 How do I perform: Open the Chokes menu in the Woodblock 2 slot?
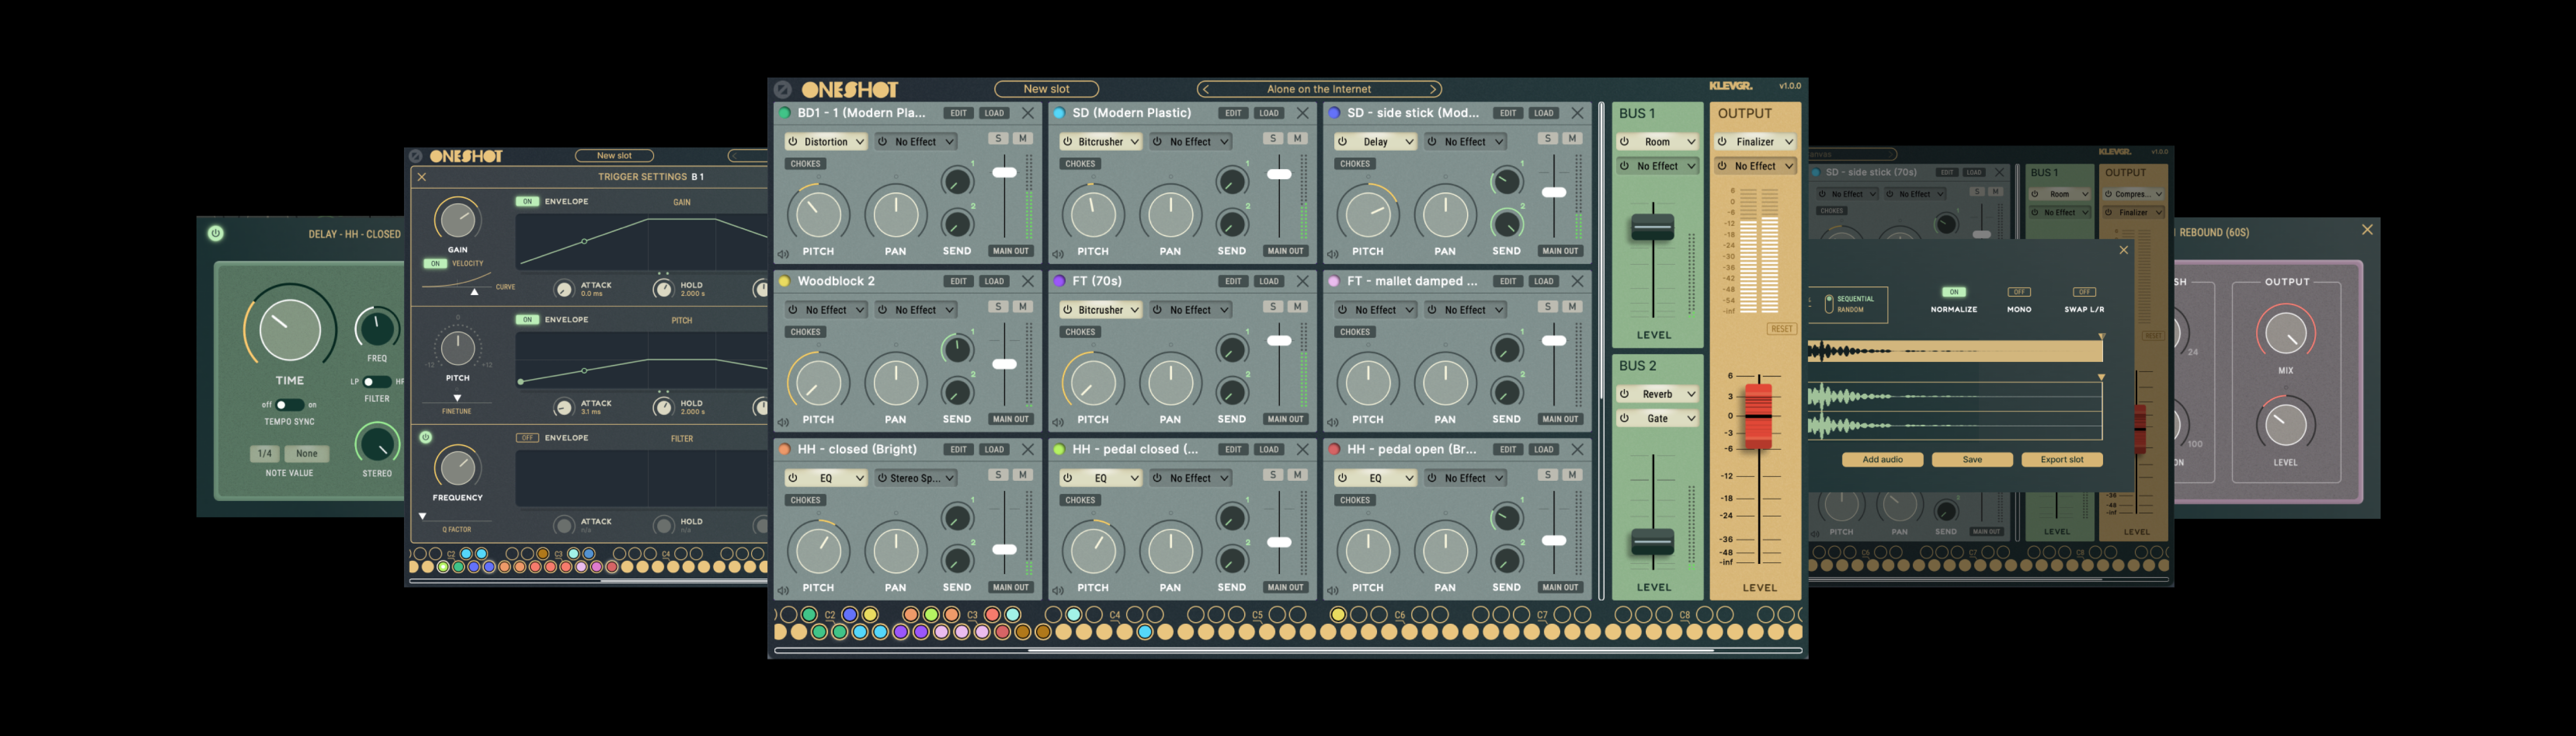(x=805, y=332)
